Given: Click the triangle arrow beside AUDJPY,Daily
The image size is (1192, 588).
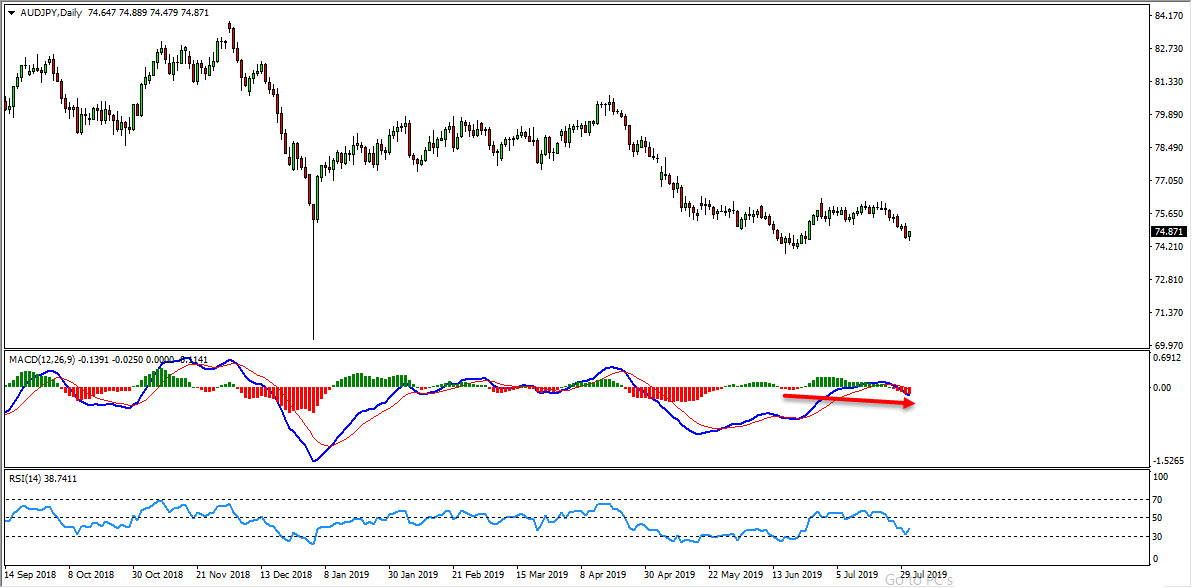Looking at the screenshot, I should (x=11, y=11).
